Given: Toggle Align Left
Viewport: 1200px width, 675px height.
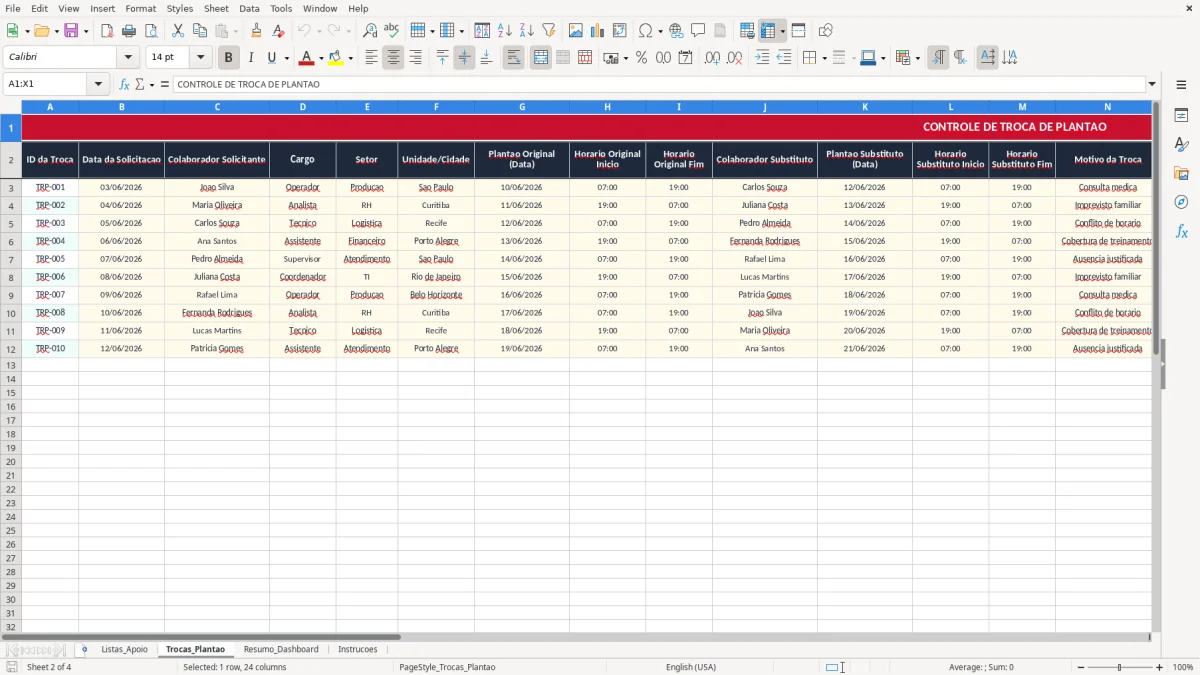Looking at the screenshot, I should coord(371,58).
